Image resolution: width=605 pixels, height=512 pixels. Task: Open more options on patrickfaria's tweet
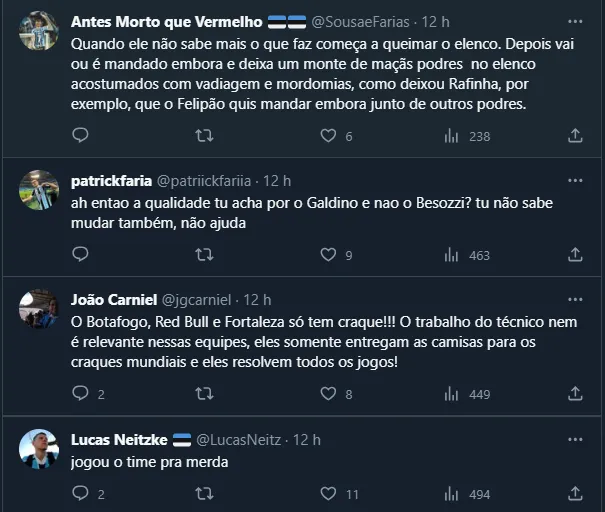point(575,181)
